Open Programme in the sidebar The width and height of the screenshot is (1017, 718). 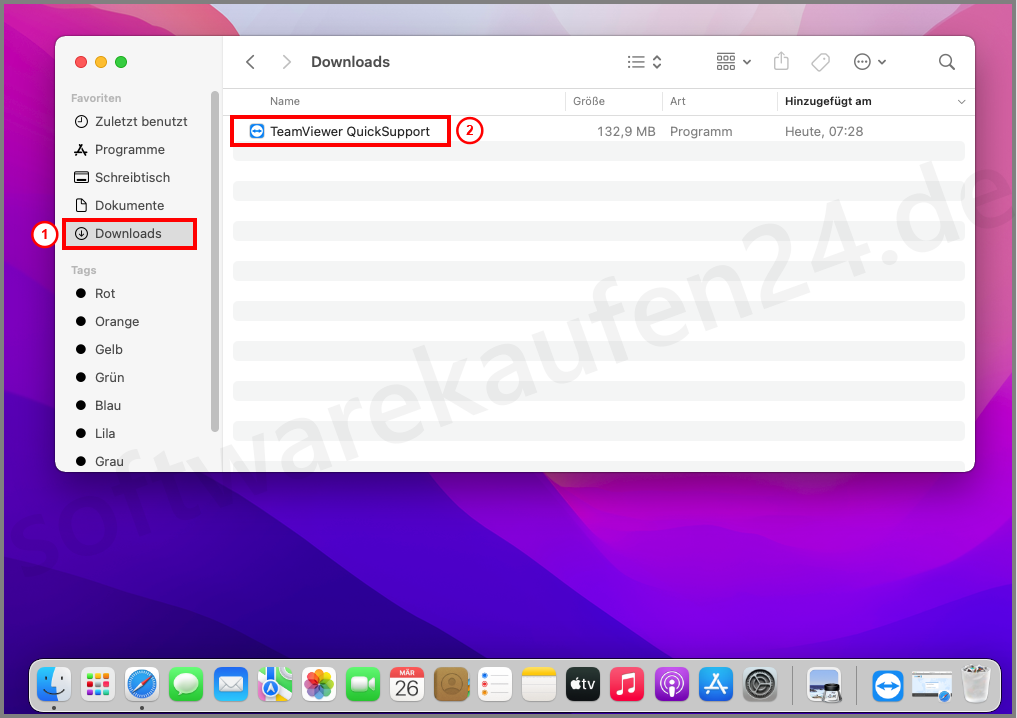[x=120, y=150]
